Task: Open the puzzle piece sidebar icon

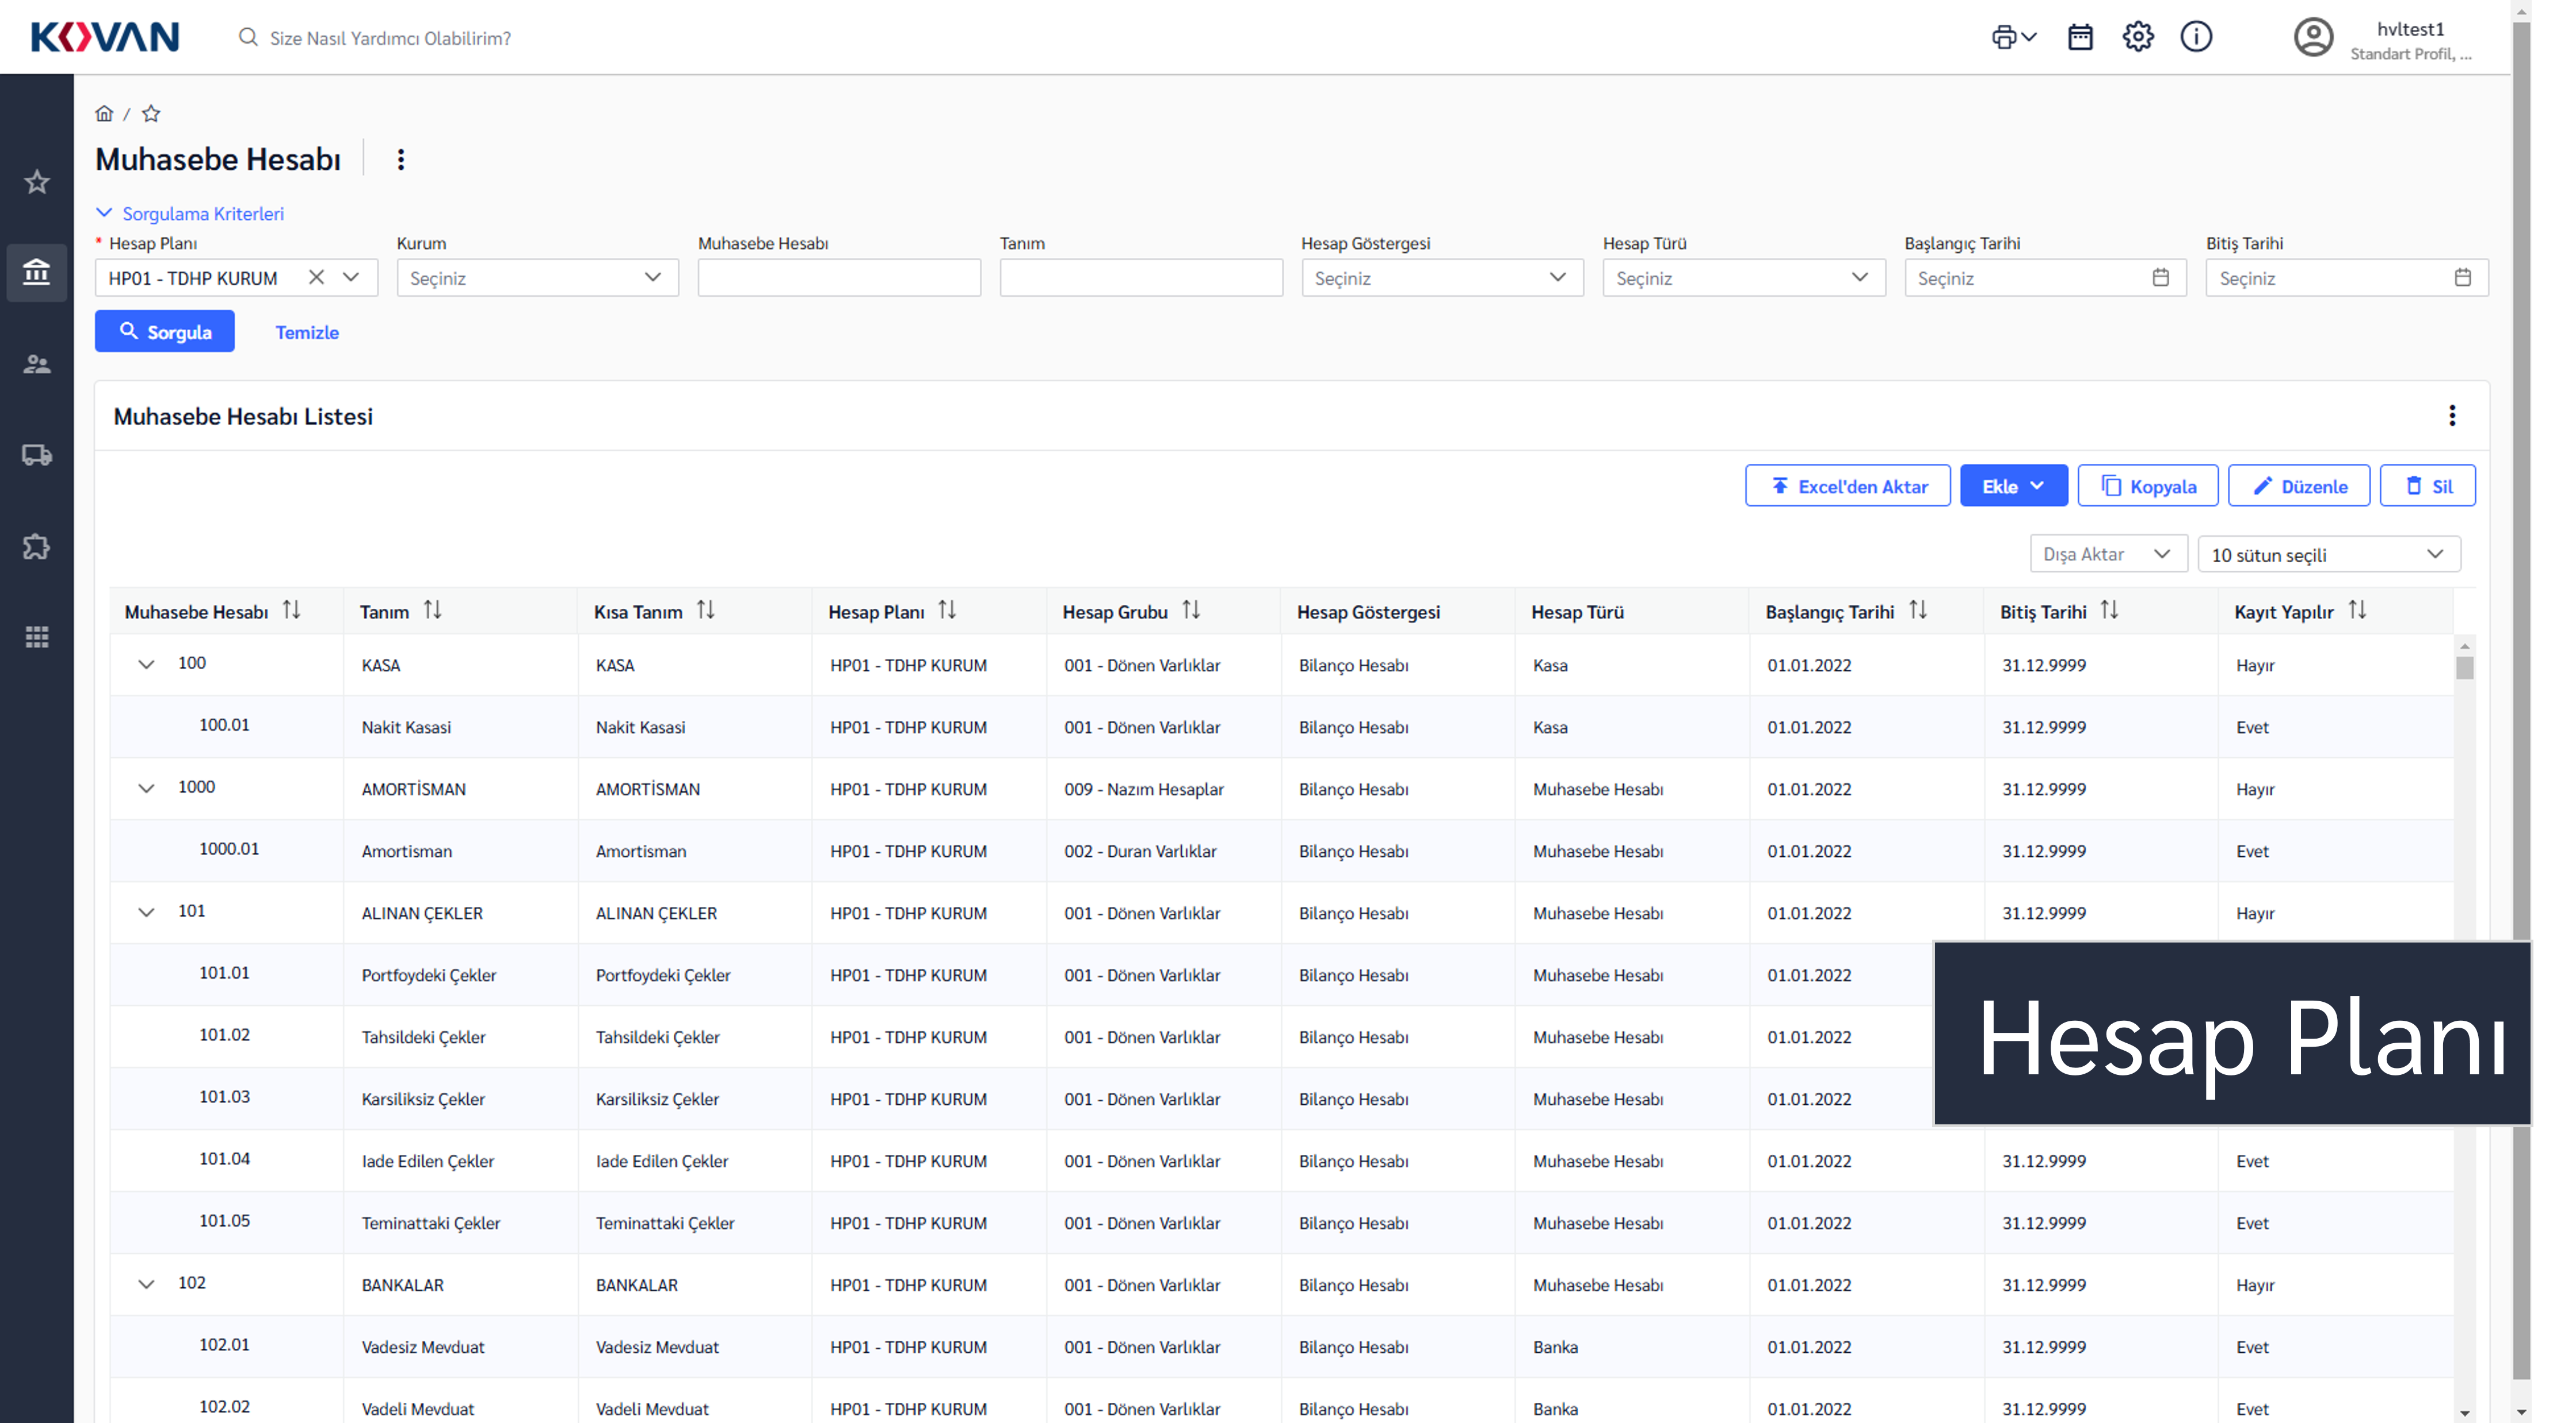Action: click(37, 546)
